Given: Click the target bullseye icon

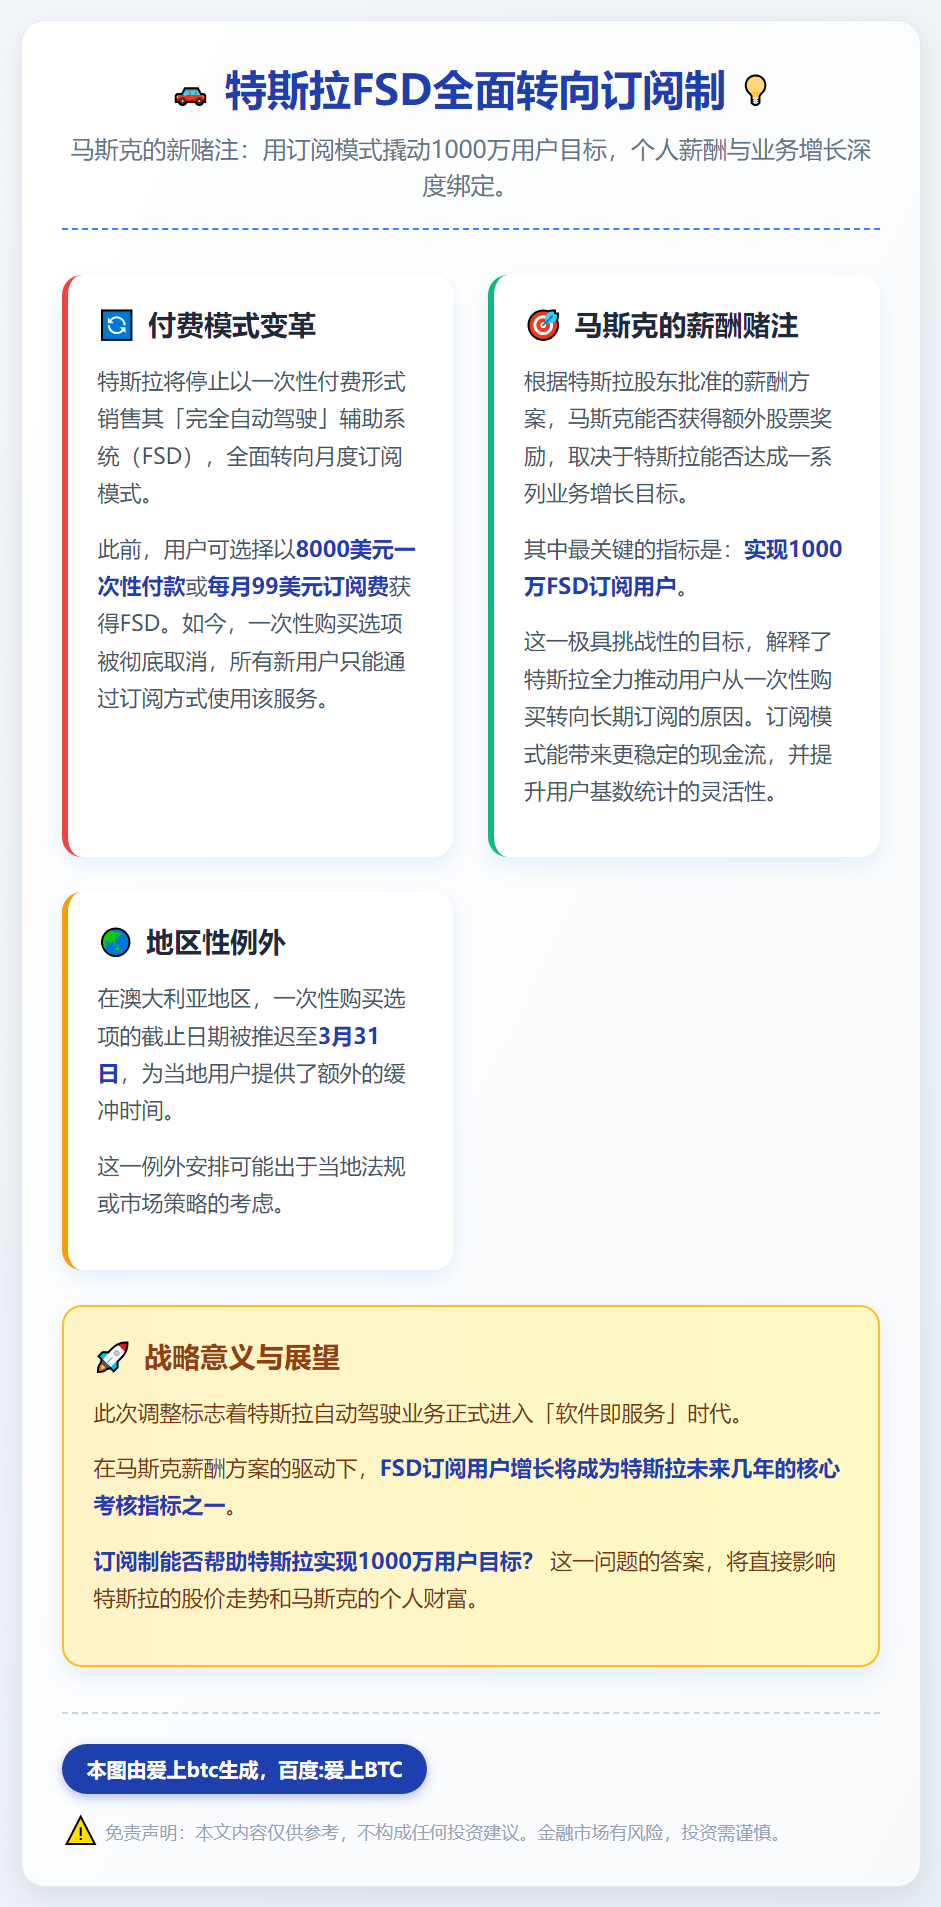Looking at the screenshot, I should (543, 325).
